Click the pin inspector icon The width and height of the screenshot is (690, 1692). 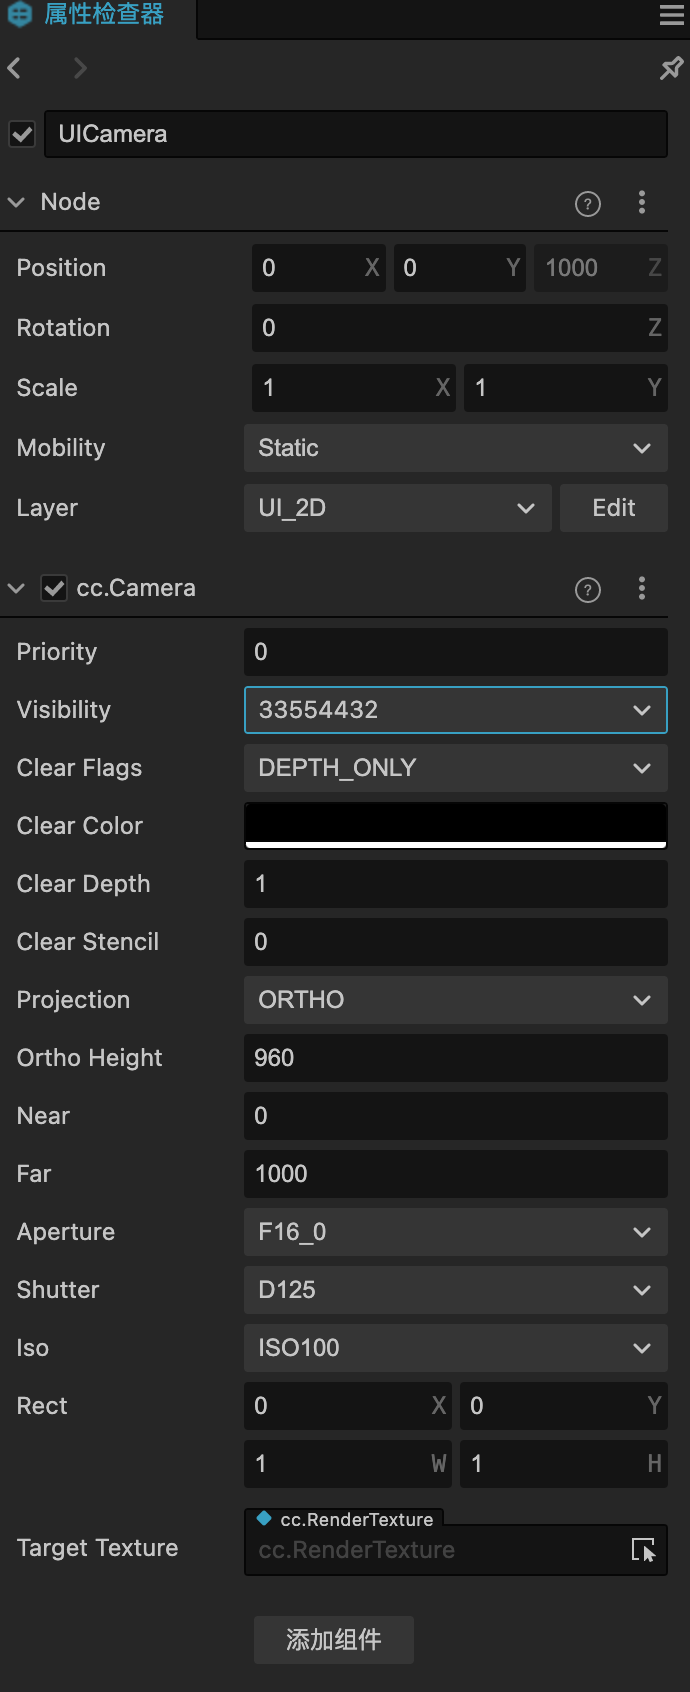point(671,68)
